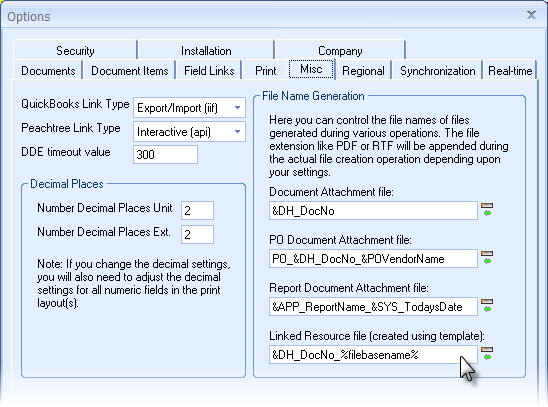548x407 pixels.
Task: Click the Number Decimal Places Ext. field
Action: pyautogui.click(x=197, y=234)
